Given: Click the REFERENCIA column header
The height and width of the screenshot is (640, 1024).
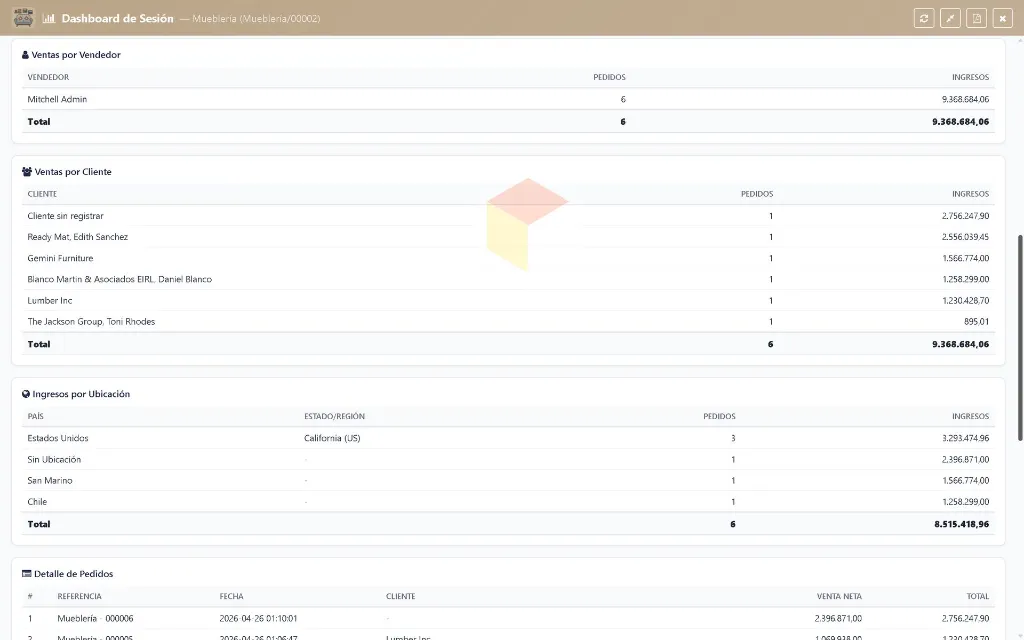Looking at the screenshot, I should pos(79,596).
